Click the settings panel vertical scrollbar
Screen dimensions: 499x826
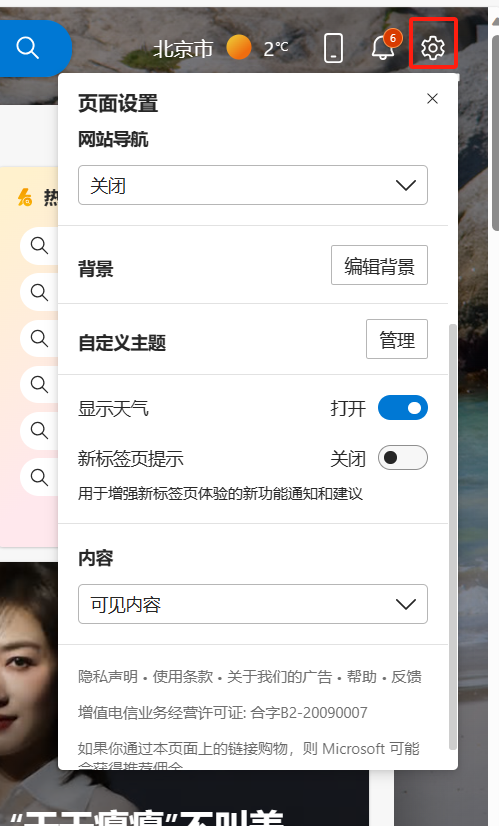pyautogui.click(x=453, y=536)
